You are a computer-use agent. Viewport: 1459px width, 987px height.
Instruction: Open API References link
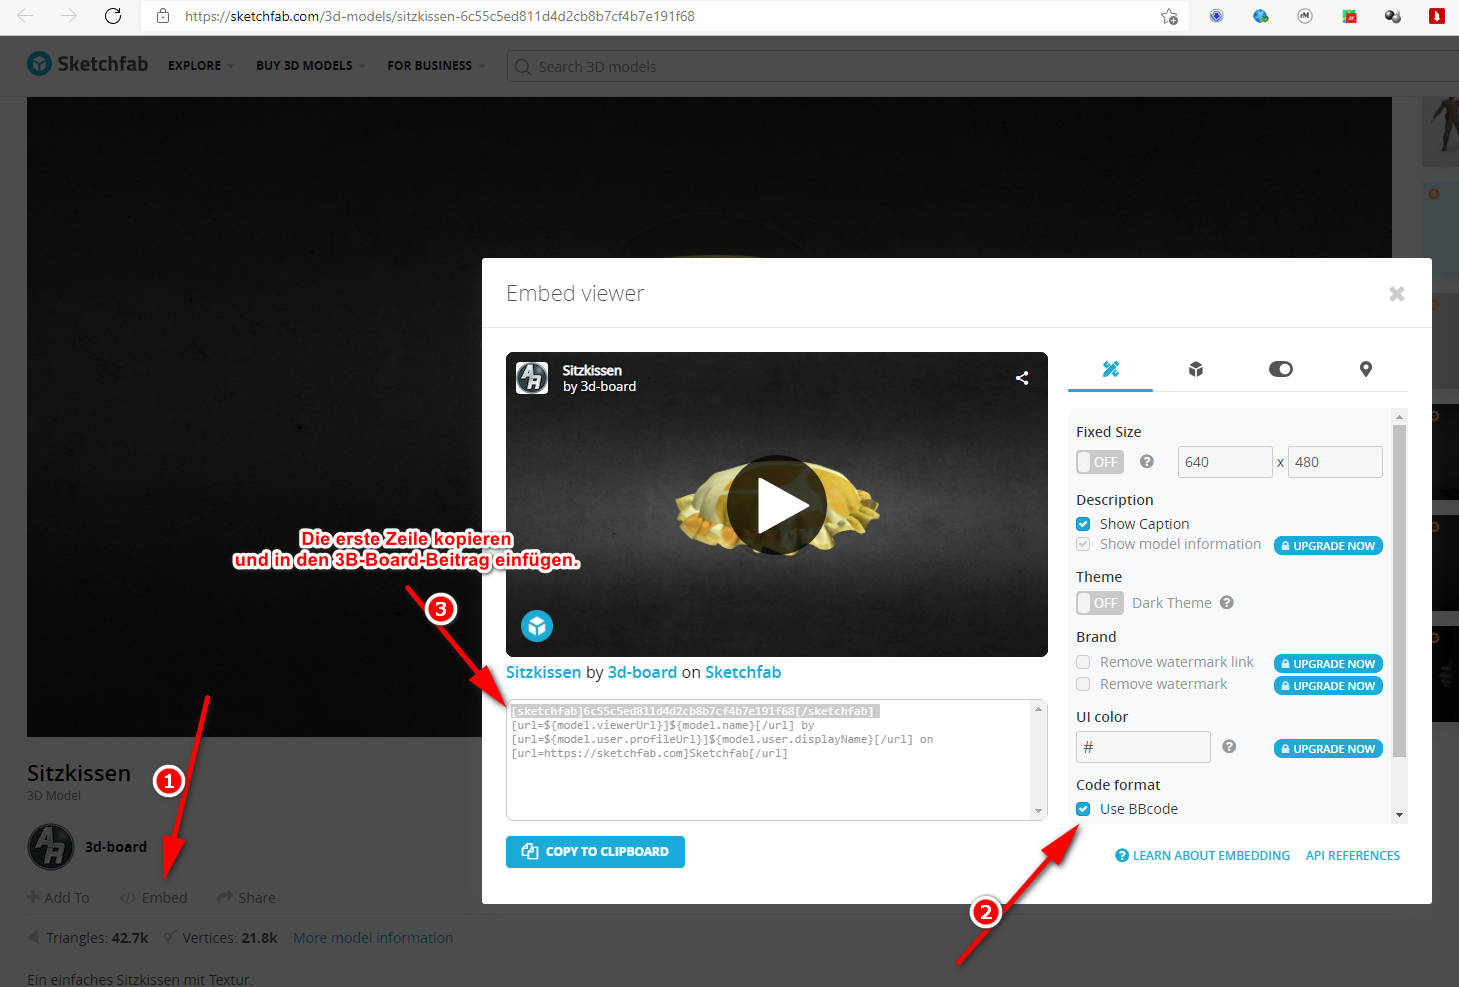(1352, 856)
